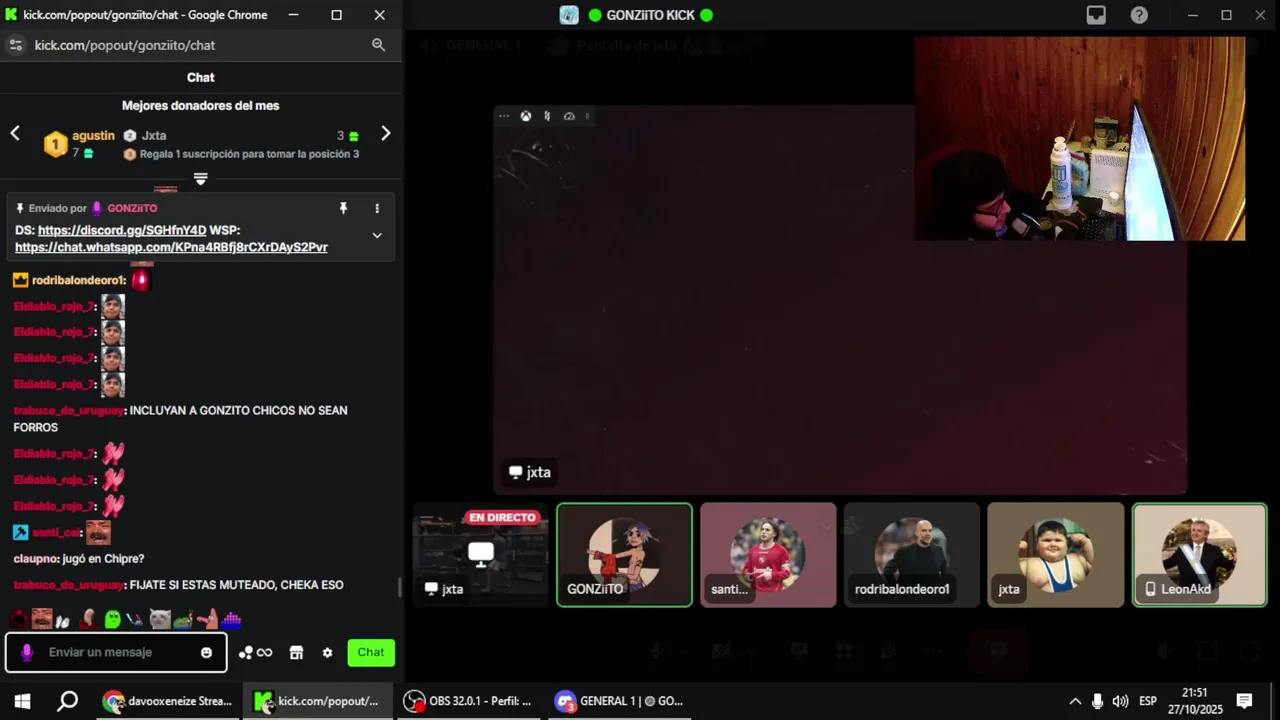The height and width of the screenshot is (720, 1280).
Task: Click username claupno in chat
Action: pyautogui.click(x=35, y=558)
